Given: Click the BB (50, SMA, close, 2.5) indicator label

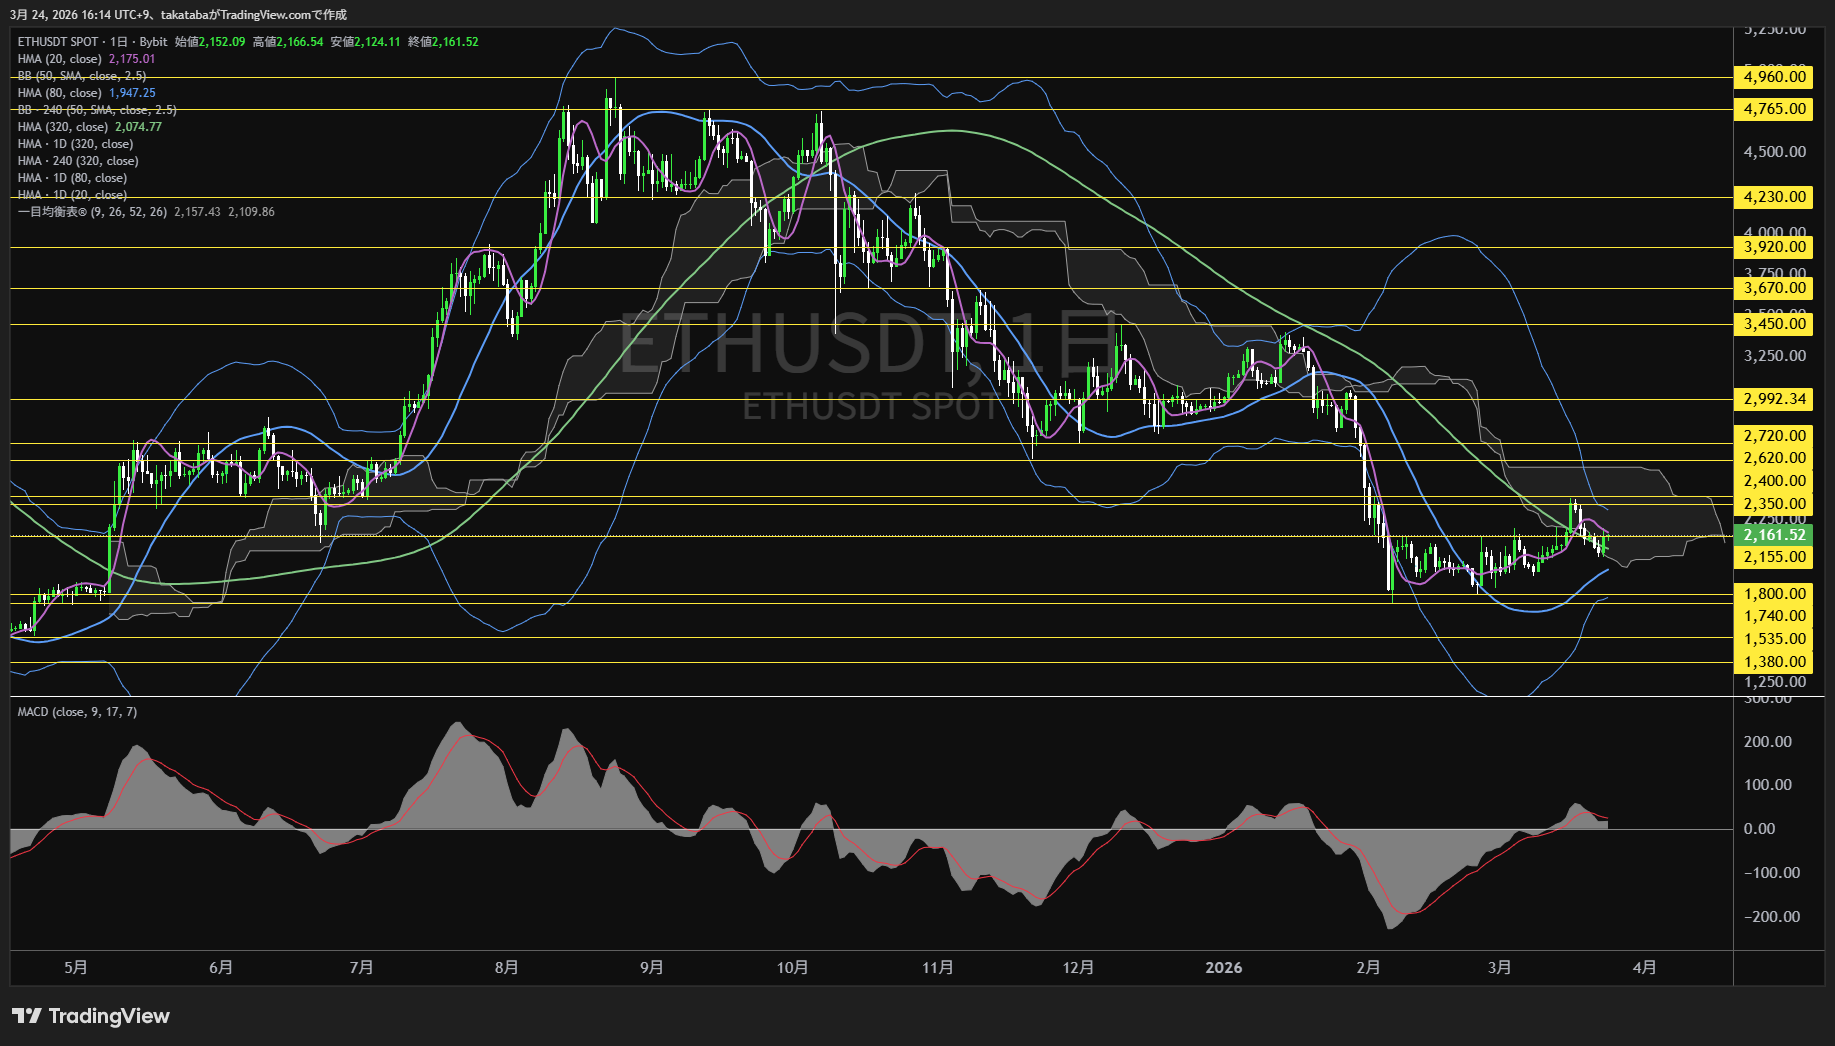Looking at the screenshot, I should pyautogui.click(x=82, y=76).
